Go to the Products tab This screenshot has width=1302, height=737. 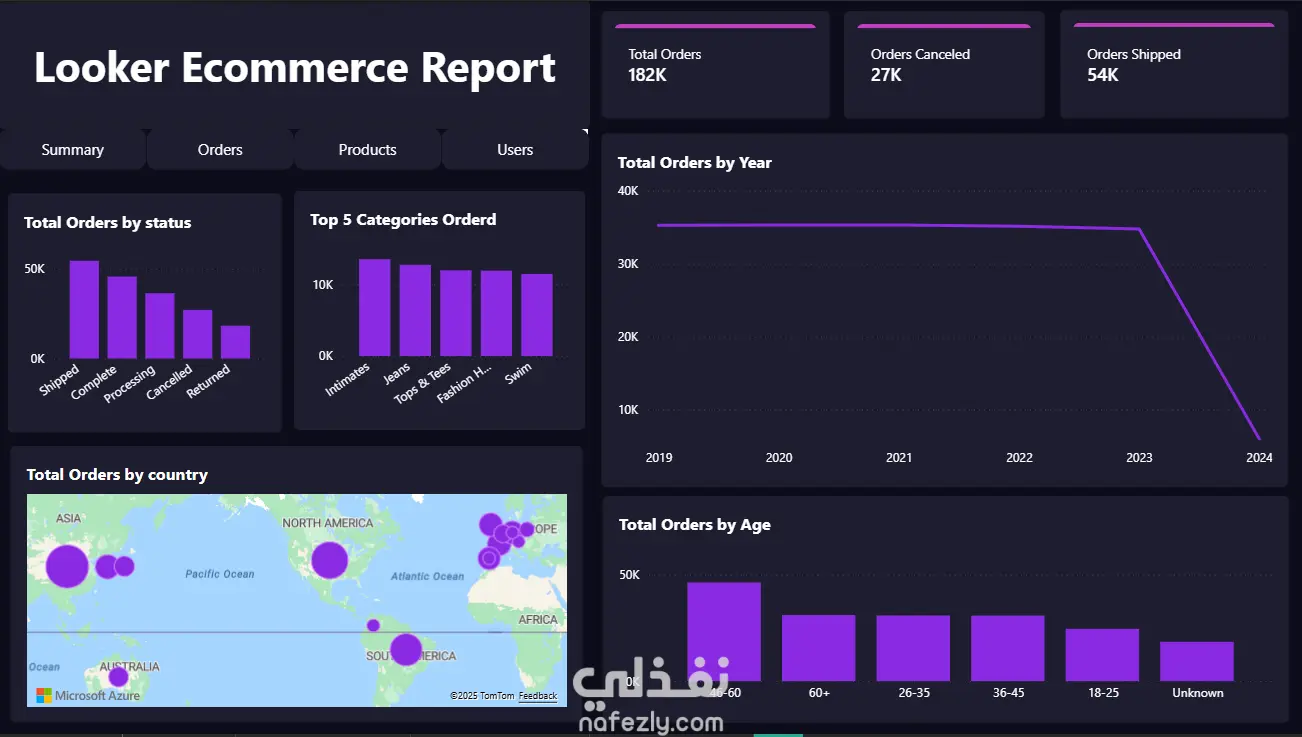pyautogui.click(x=367, y=150)
